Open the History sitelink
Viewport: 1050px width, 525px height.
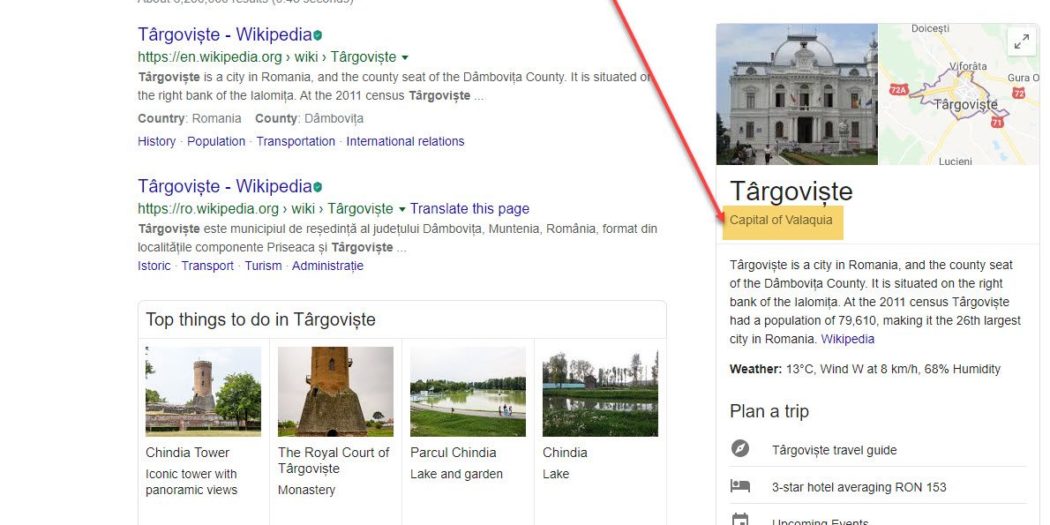[157, 141]
